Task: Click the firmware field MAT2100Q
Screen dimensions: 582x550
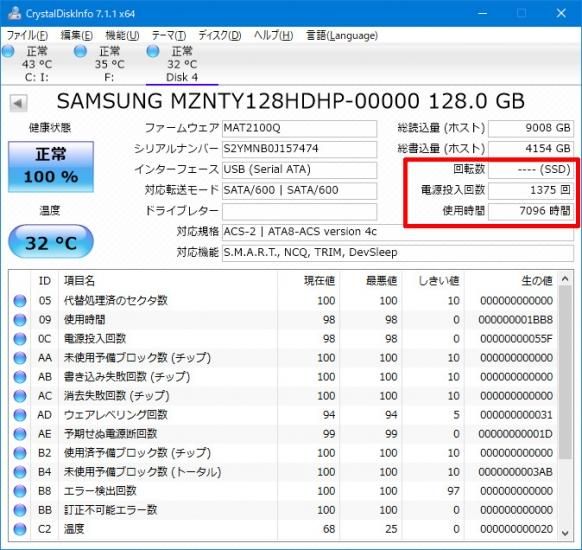Action: click(299, 128)
